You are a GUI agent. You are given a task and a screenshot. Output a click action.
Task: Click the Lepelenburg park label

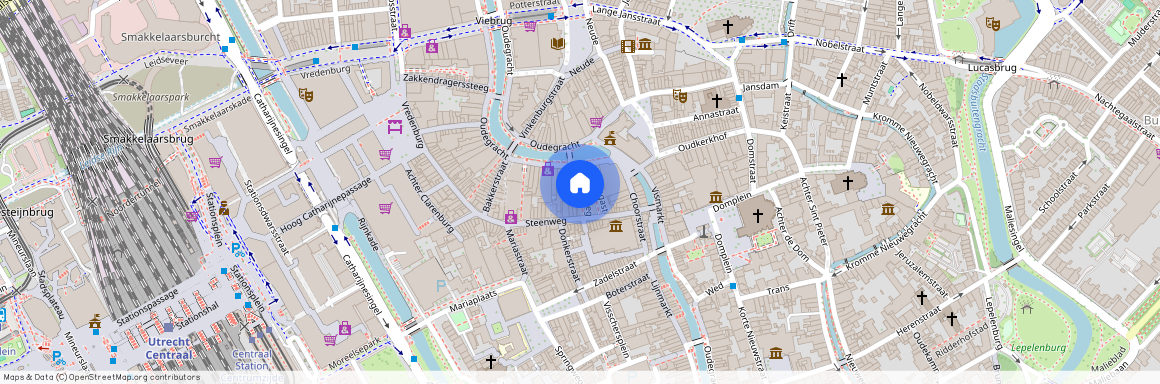[x=1039, y=348]
